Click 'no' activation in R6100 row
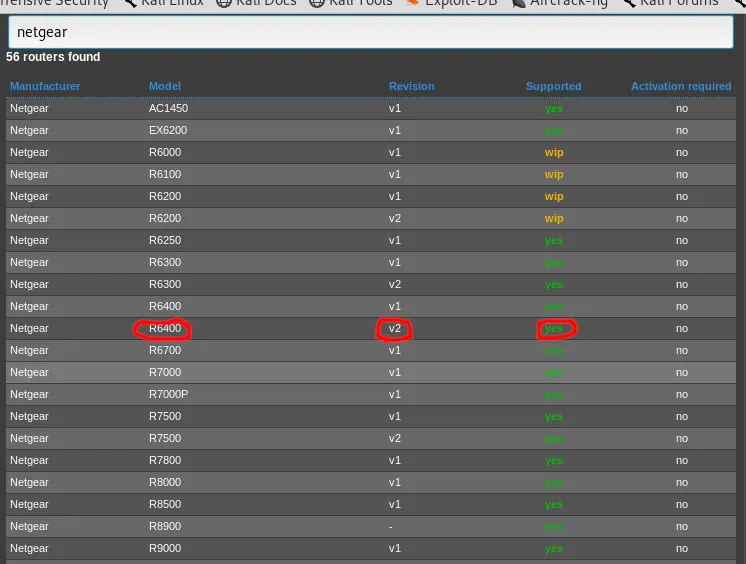Viewport: 746px width, 564px height. [x=682, y=174]
